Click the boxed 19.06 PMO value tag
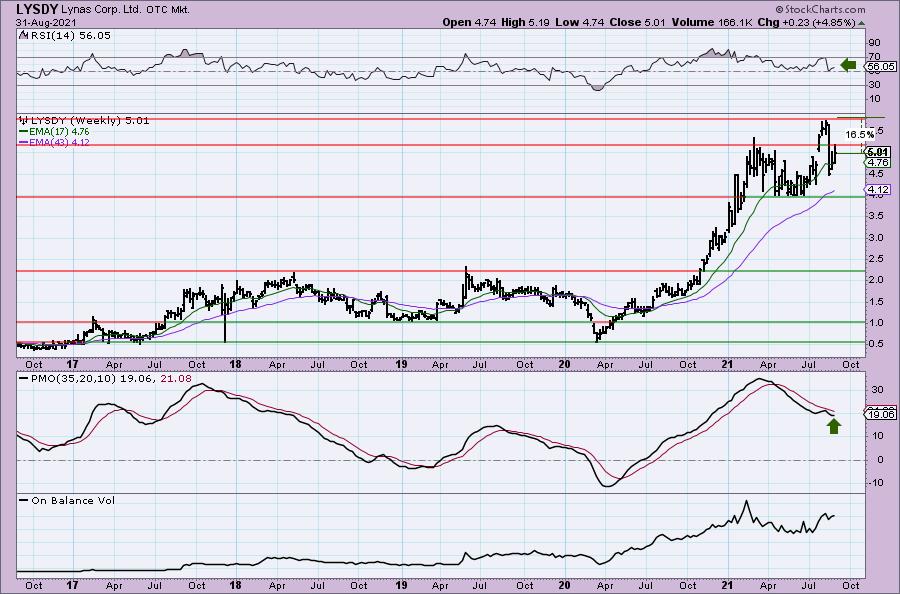The image size is (900, 594). (880, 414)
